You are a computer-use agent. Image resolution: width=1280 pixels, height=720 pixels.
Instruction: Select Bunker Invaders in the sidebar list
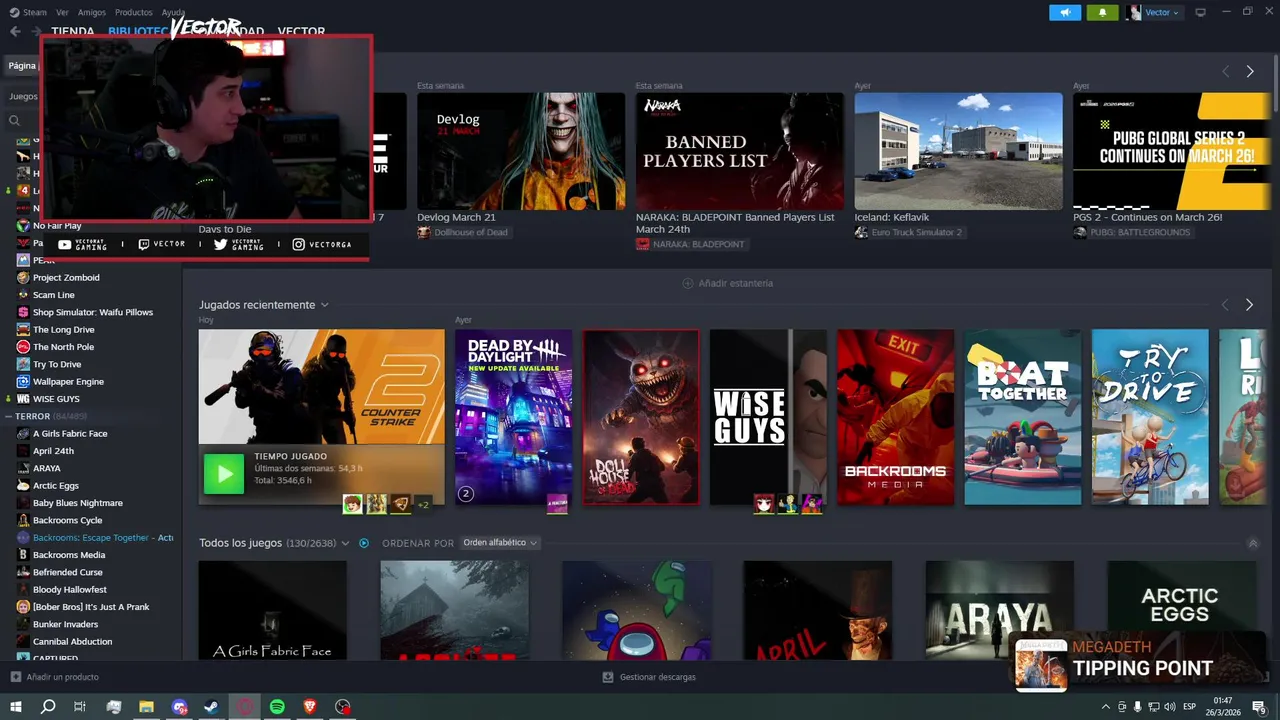click(x=65, y=624)
